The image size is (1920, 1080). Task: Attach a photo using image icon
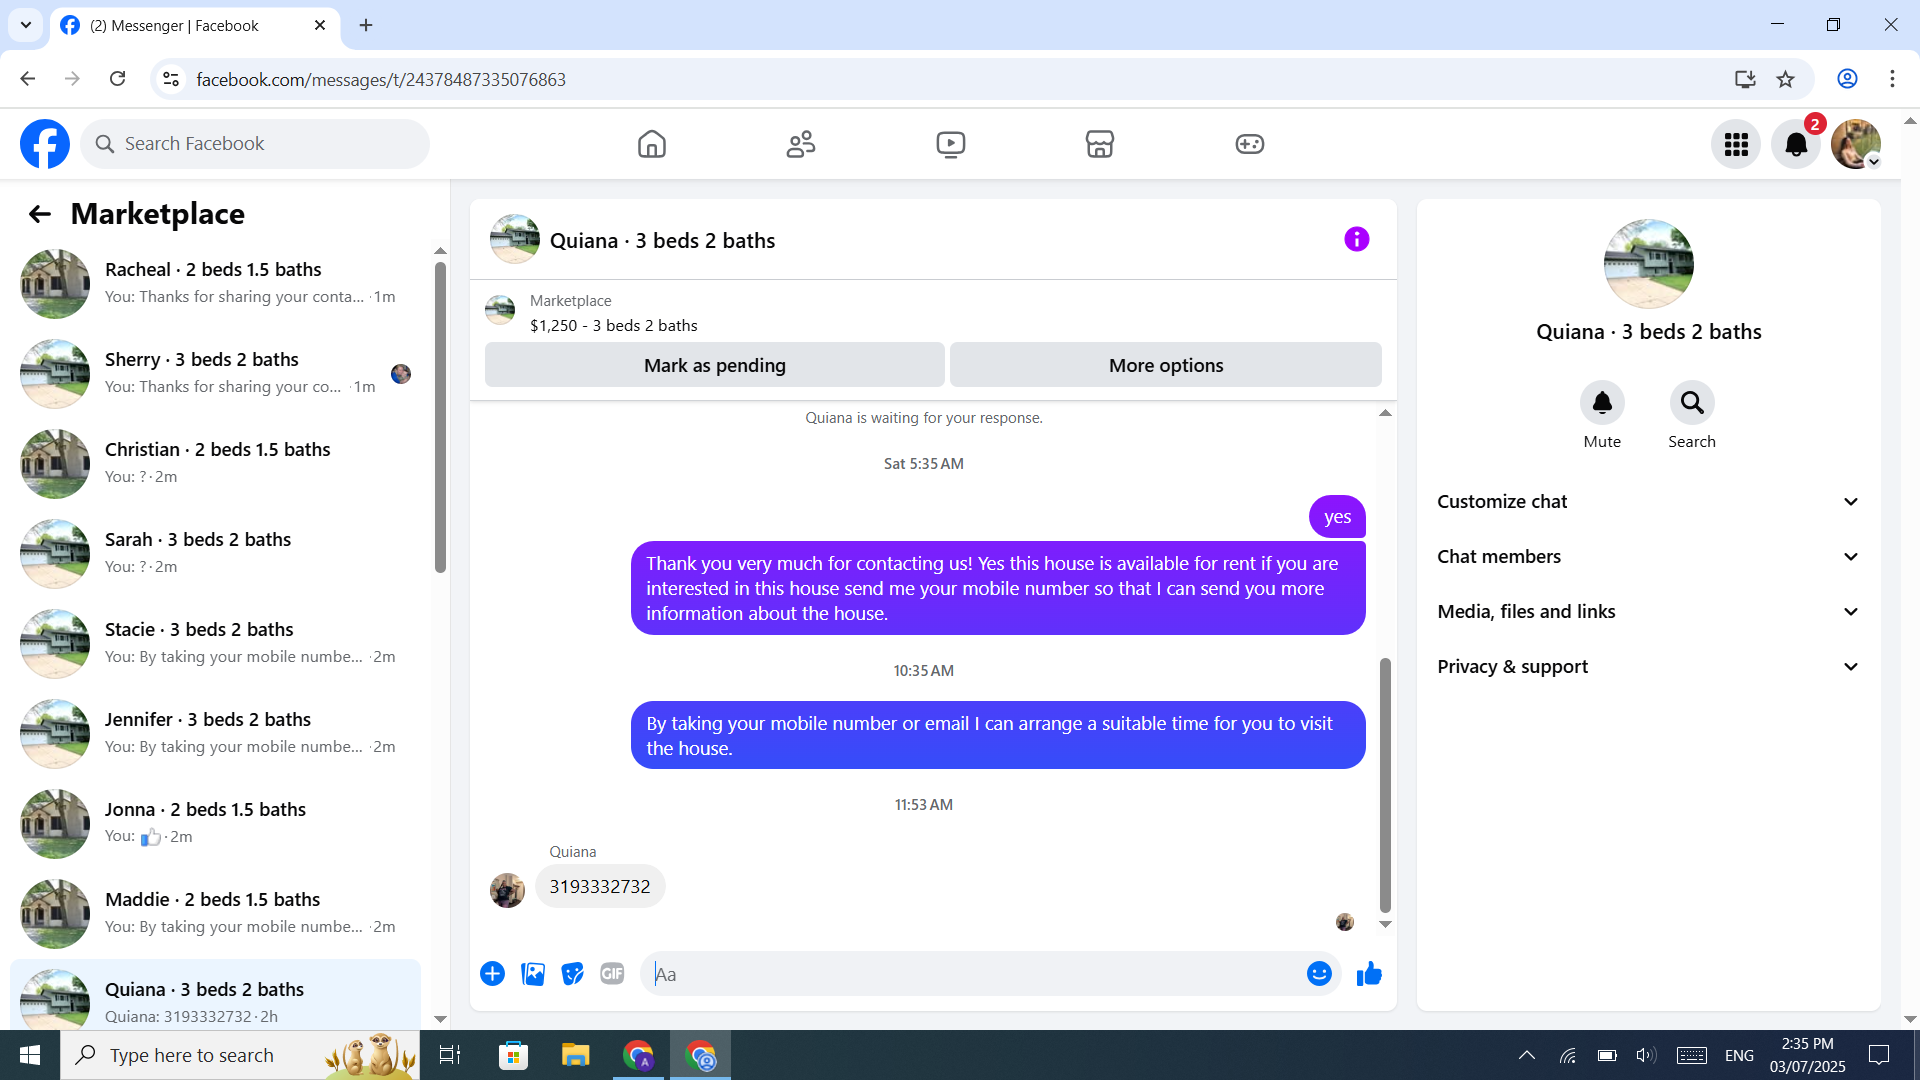[x=533, y=974]
